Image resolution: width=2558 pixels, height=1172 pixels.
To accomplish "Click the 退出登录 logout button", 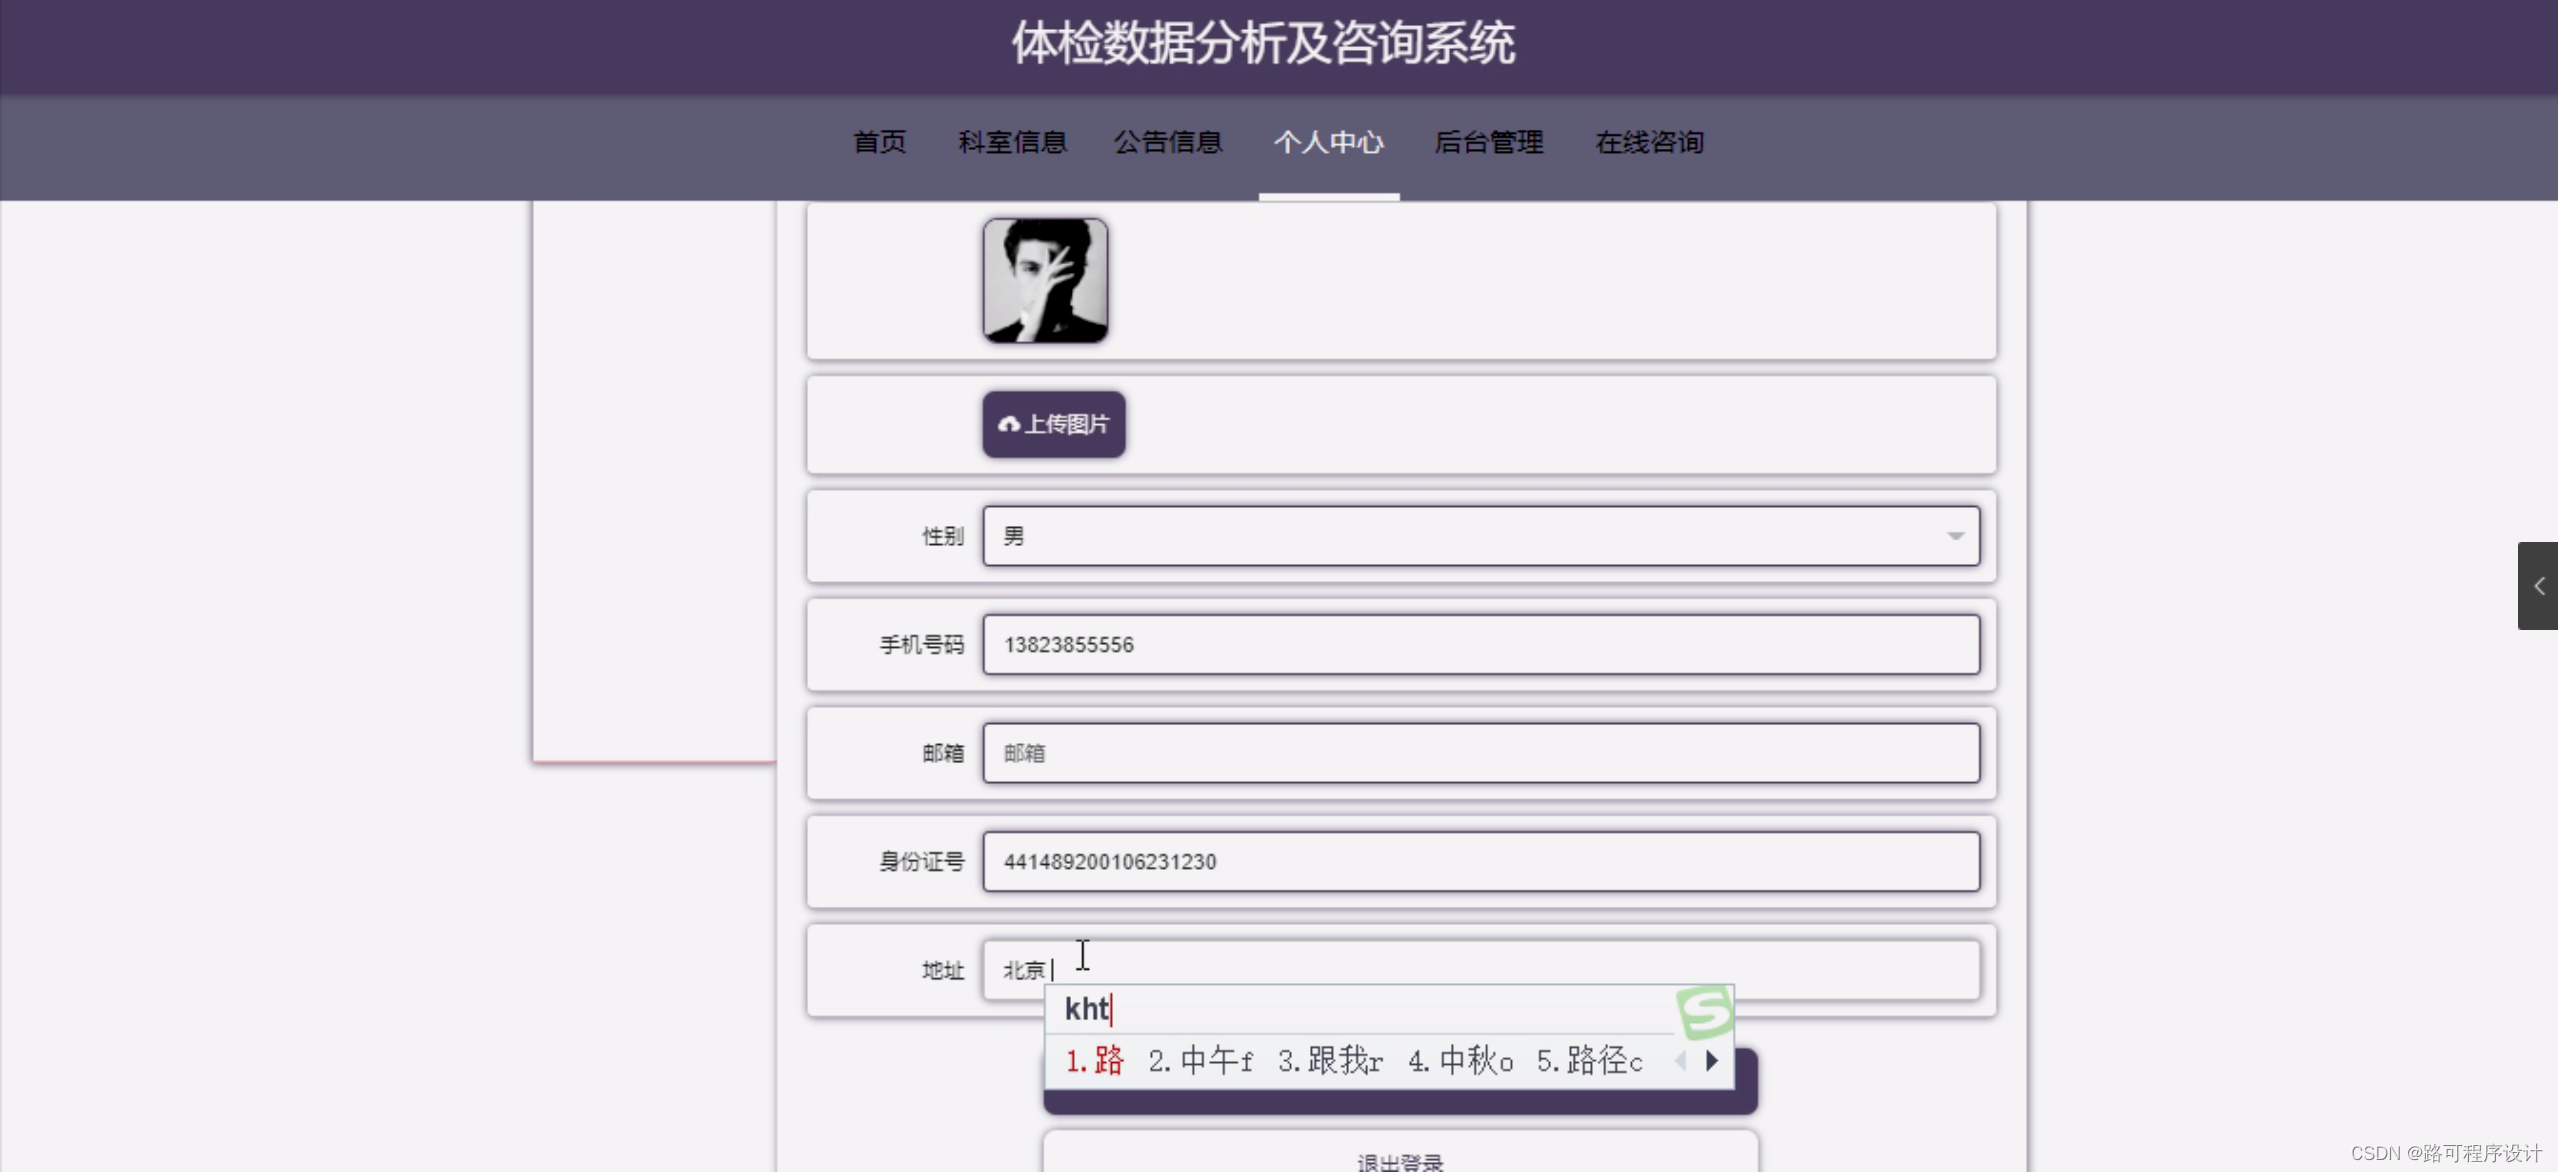I will coord(1400,1160).
